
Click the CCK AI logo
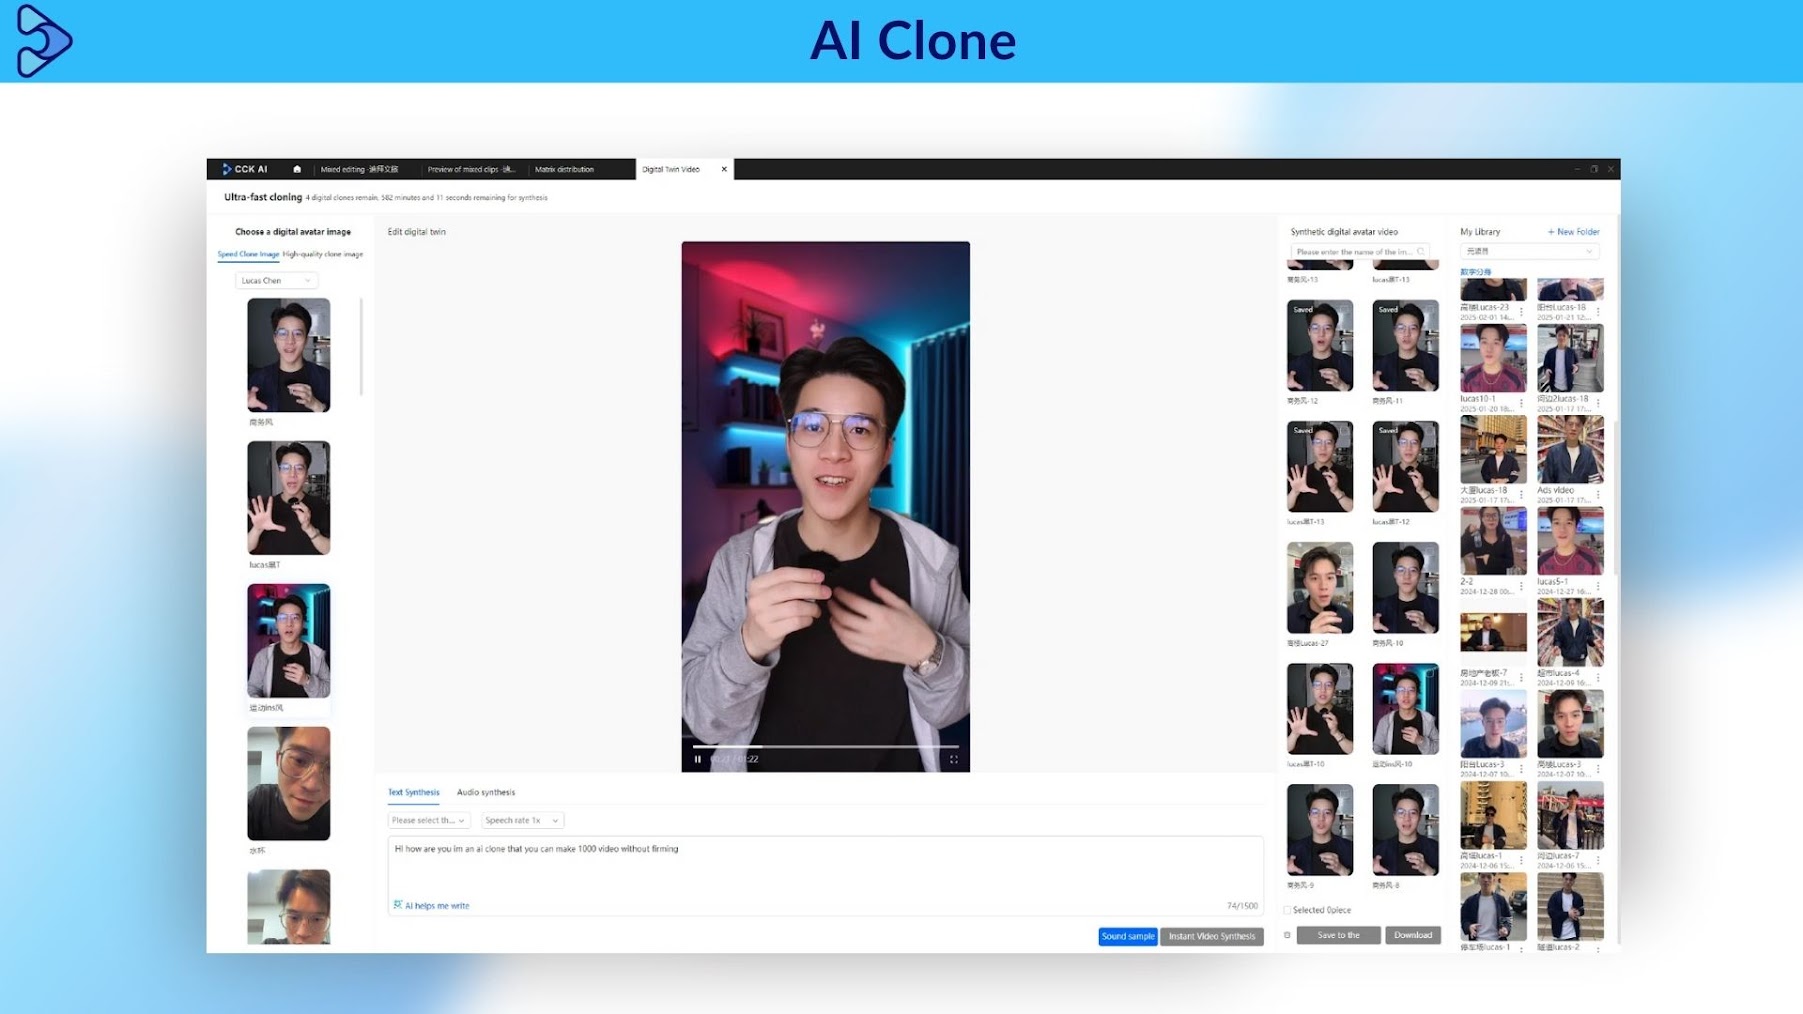tap(245, 169)
